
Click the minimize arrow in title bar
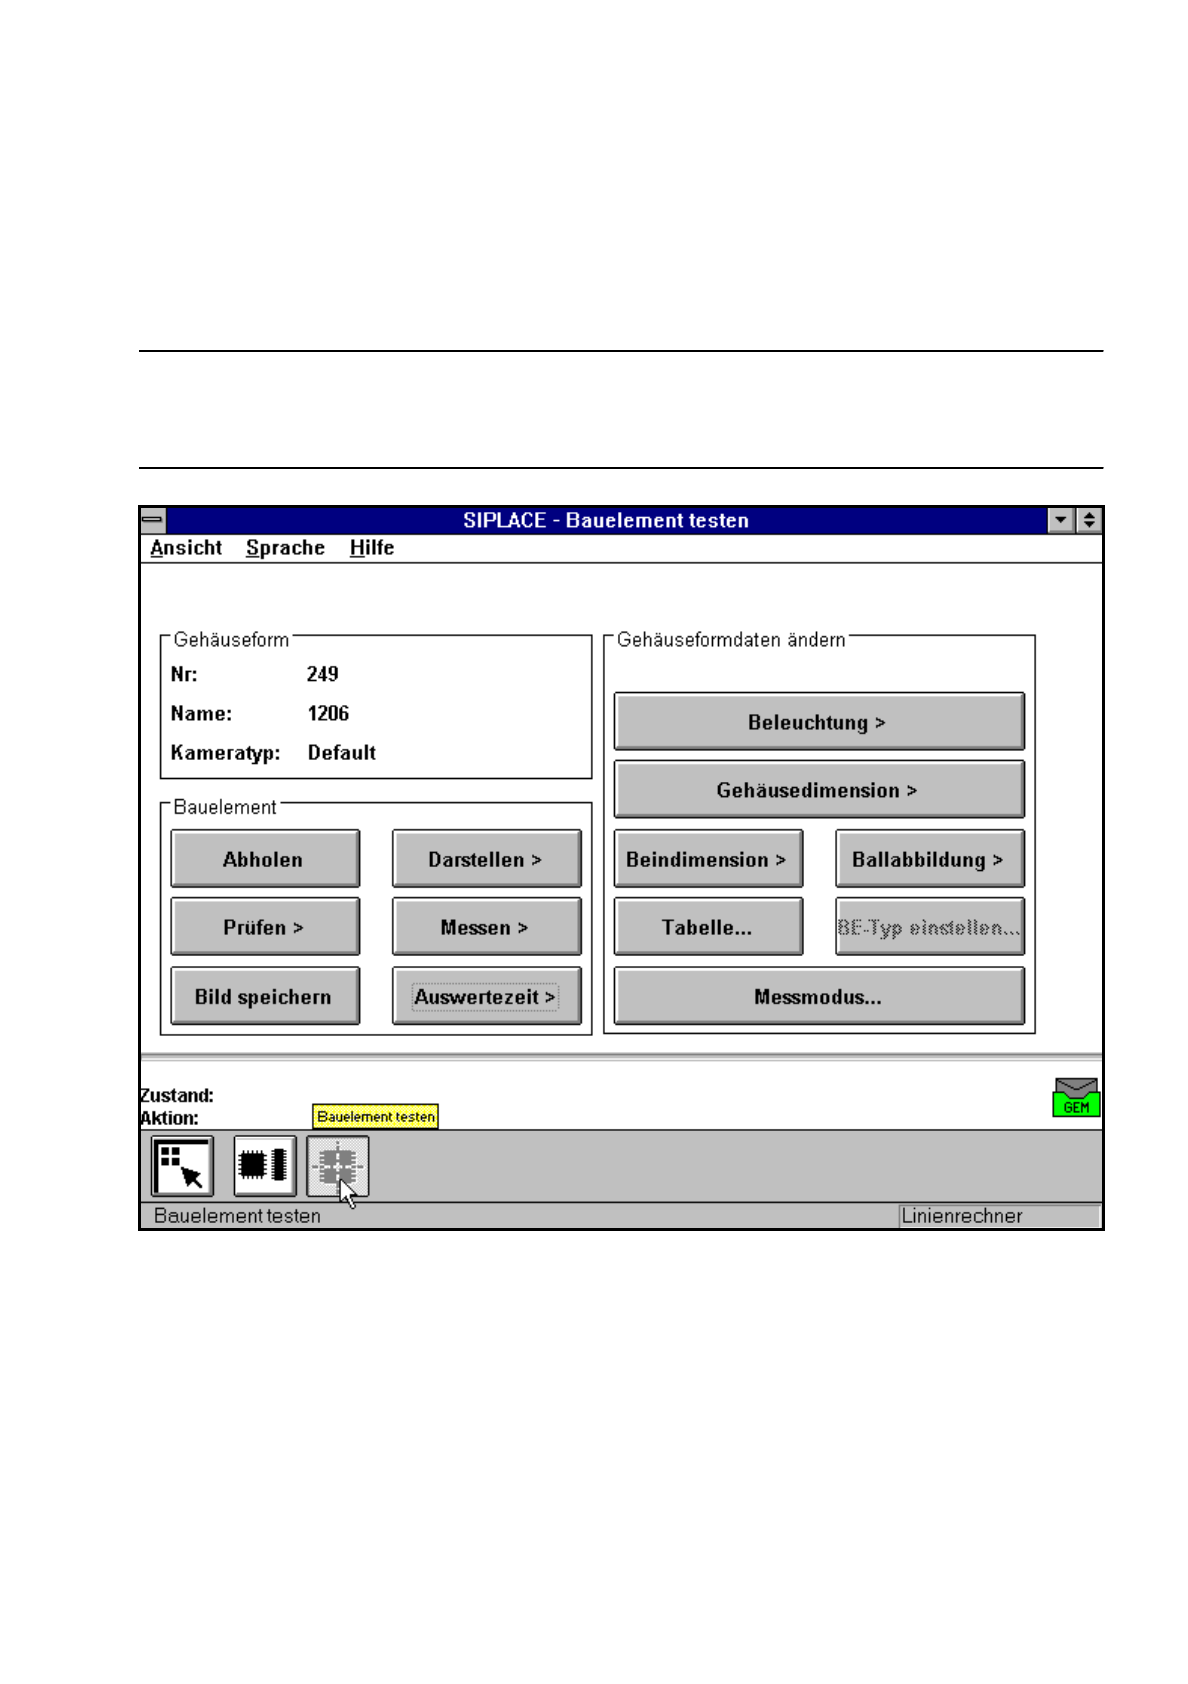pos(1061,520)
